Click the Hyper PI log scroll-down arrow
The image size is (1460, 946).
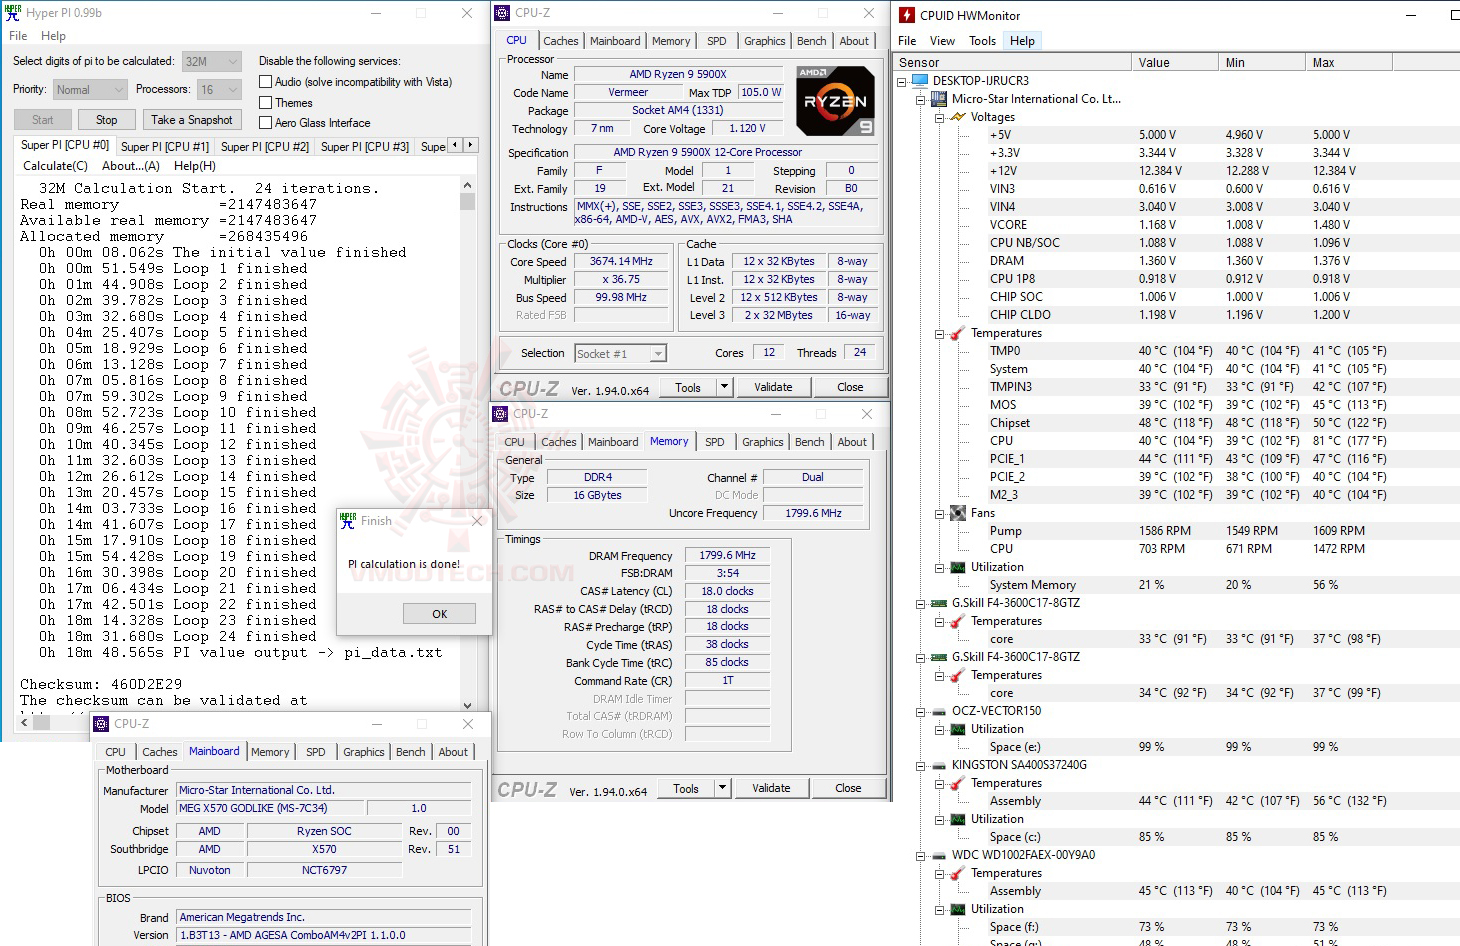467,706
